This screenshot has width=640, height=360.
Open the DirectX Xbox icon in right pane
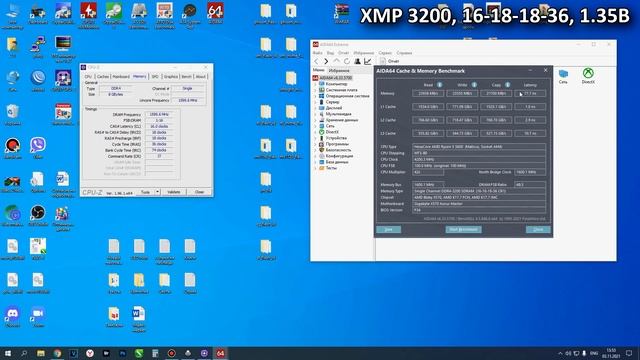(588, 76)
